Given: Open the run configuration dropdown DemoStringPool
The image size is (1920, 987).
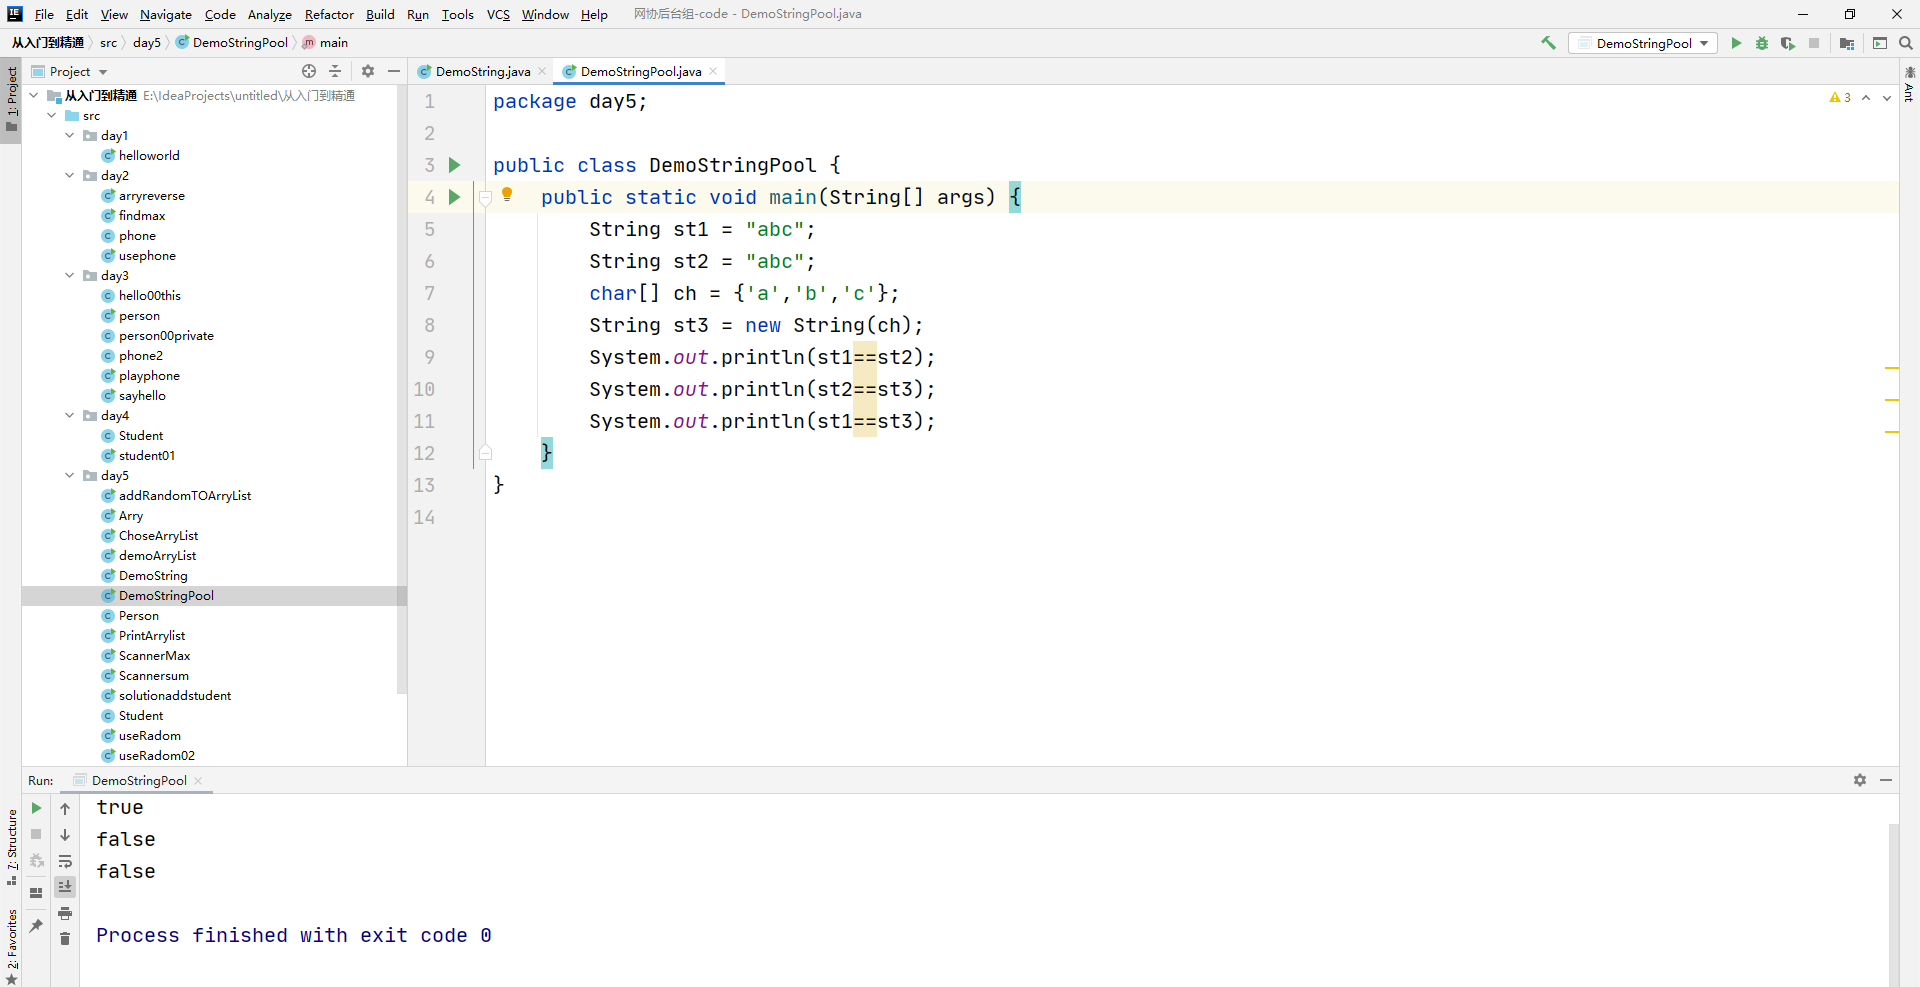Looking at the screenshot, I should point(1642,43).
